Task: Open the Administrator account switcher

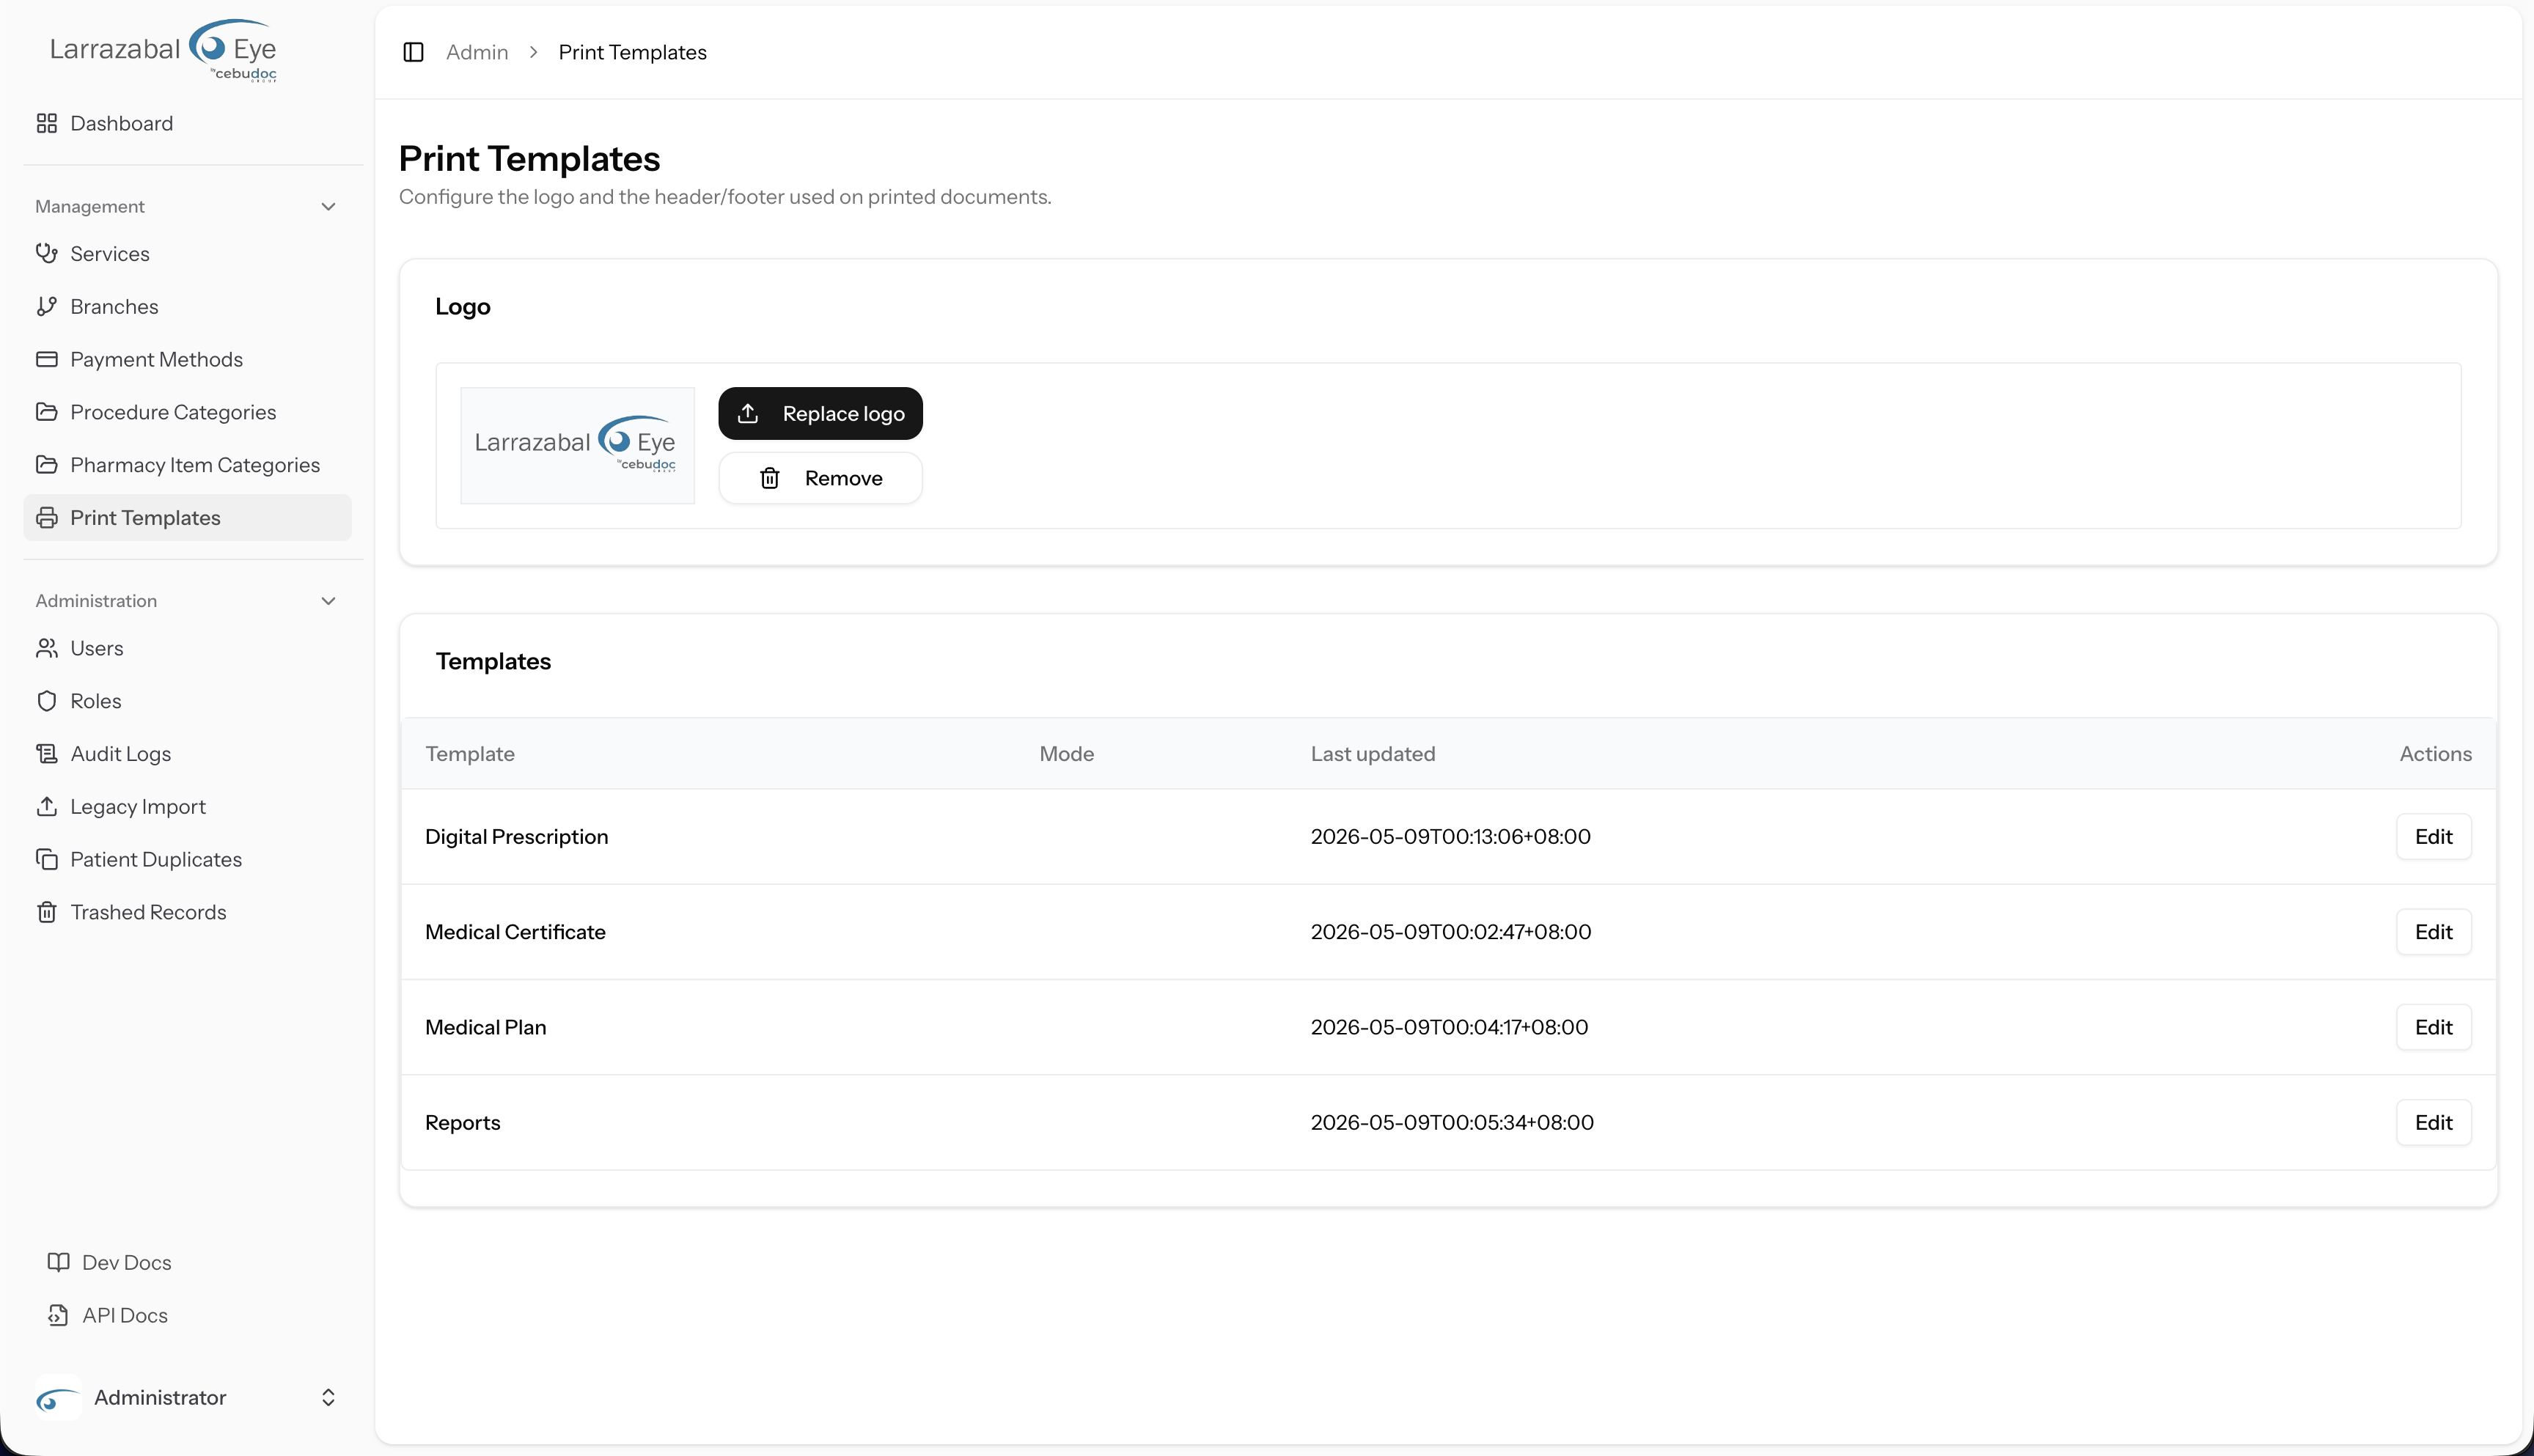Action: 188,1398
